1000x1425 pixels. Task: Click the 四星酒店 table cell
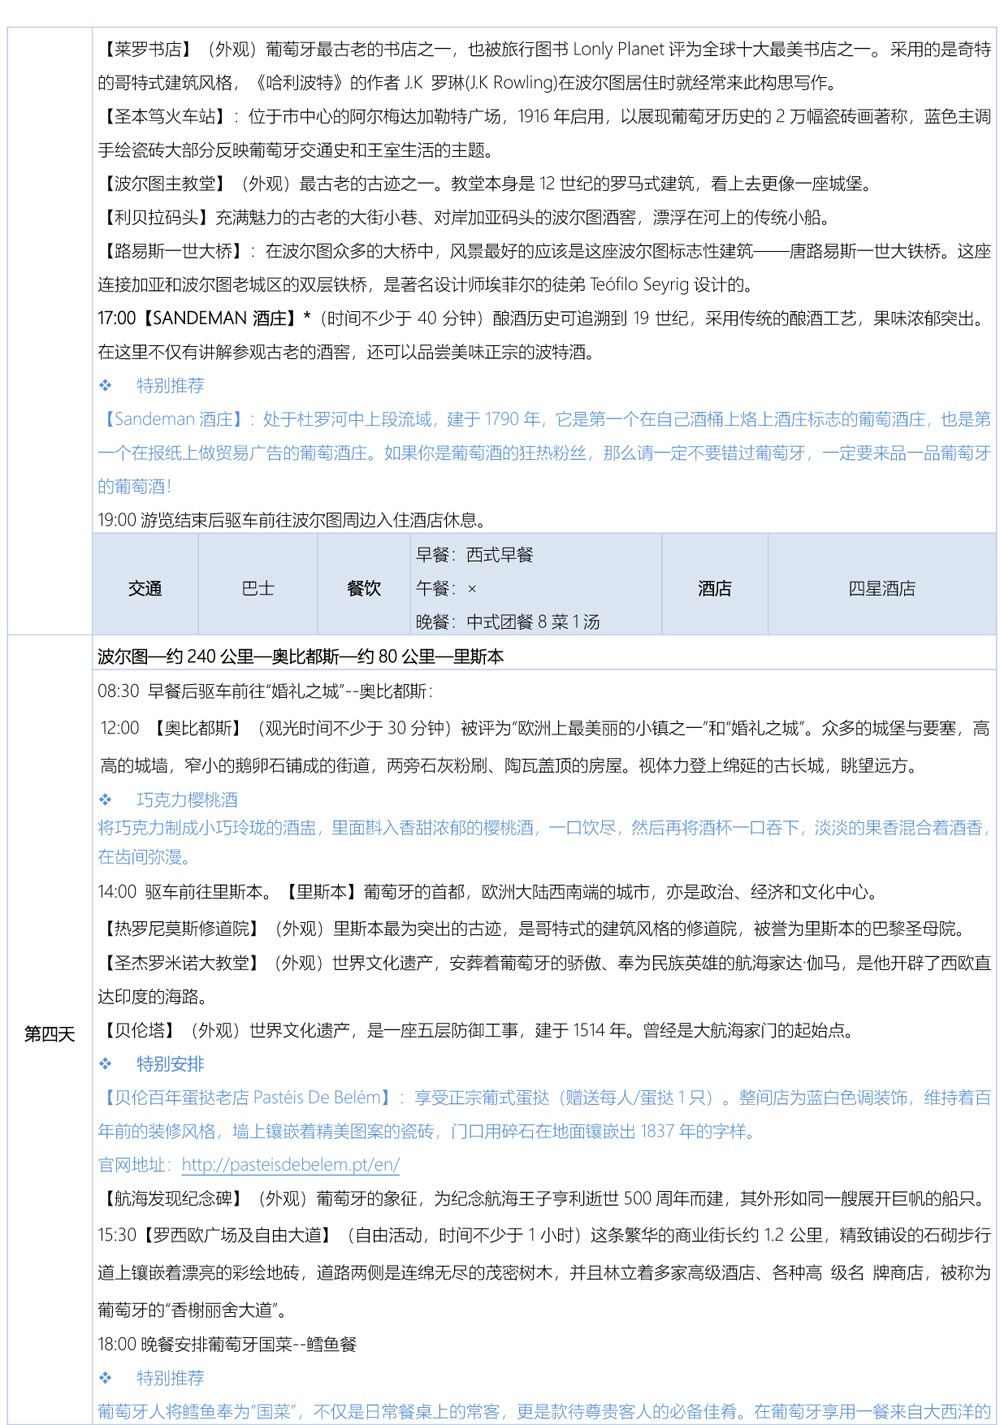881,589
